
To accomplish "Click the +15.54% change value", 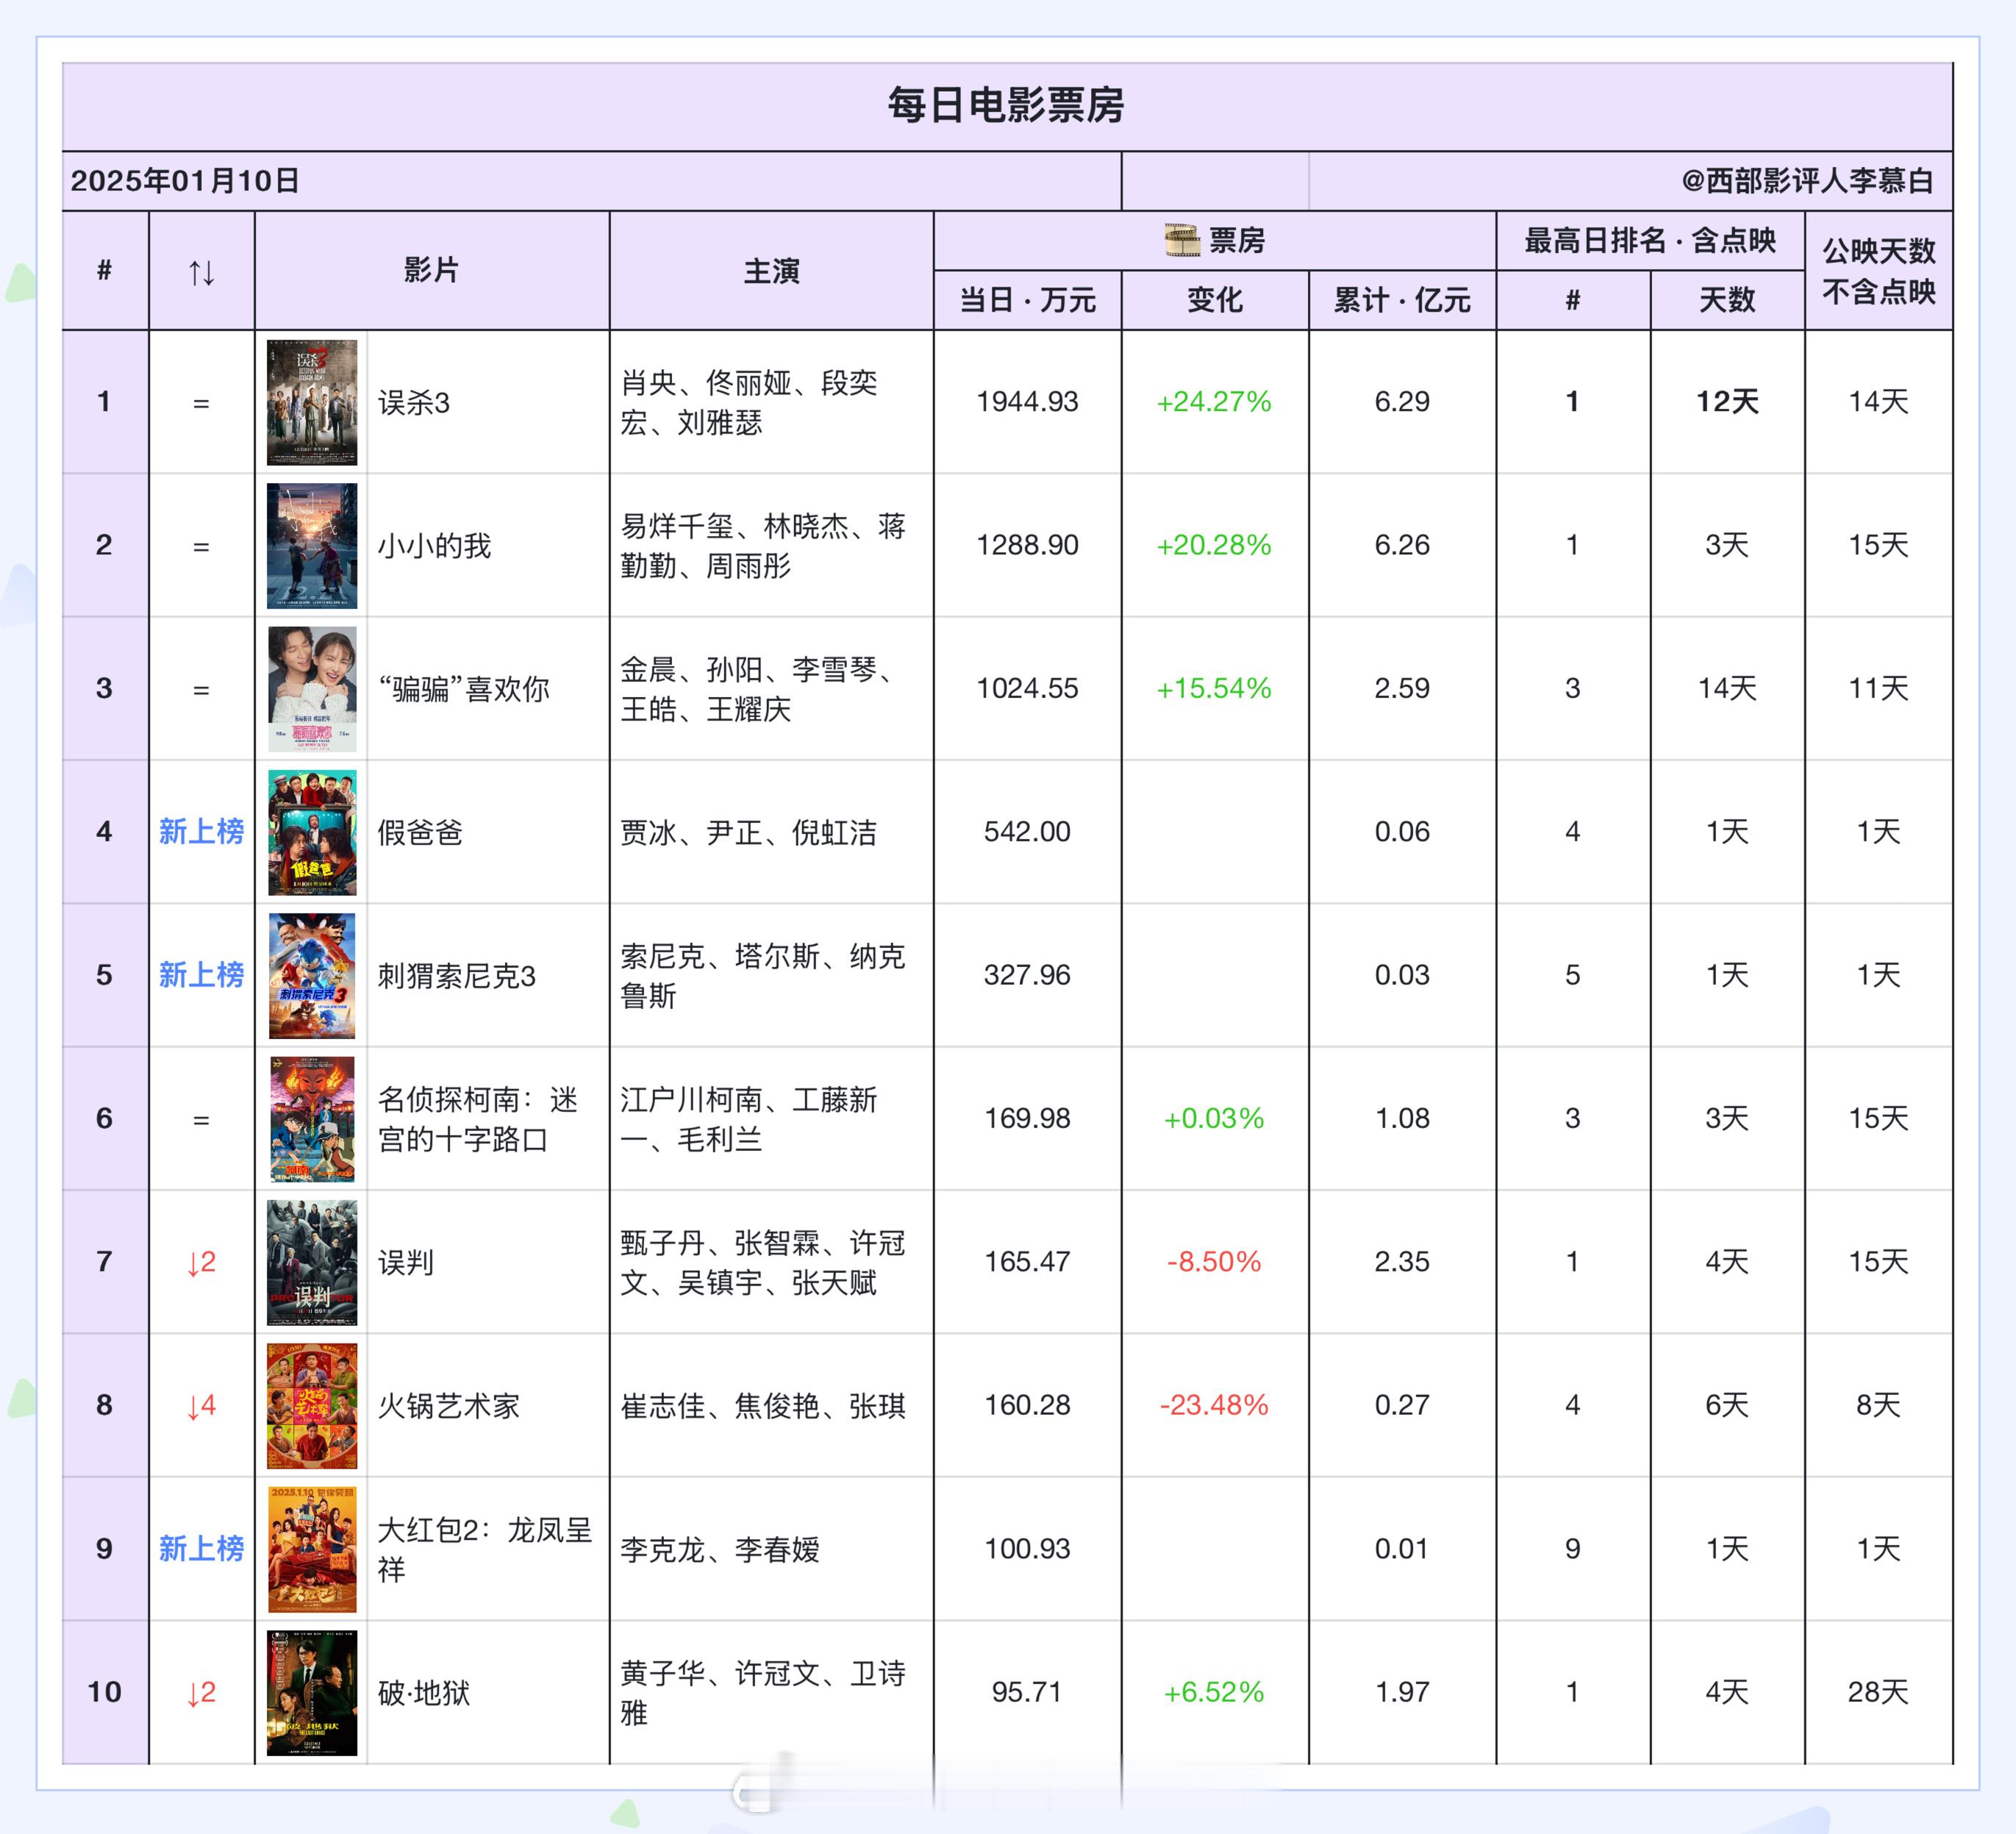I will (x=1214, y=688).
